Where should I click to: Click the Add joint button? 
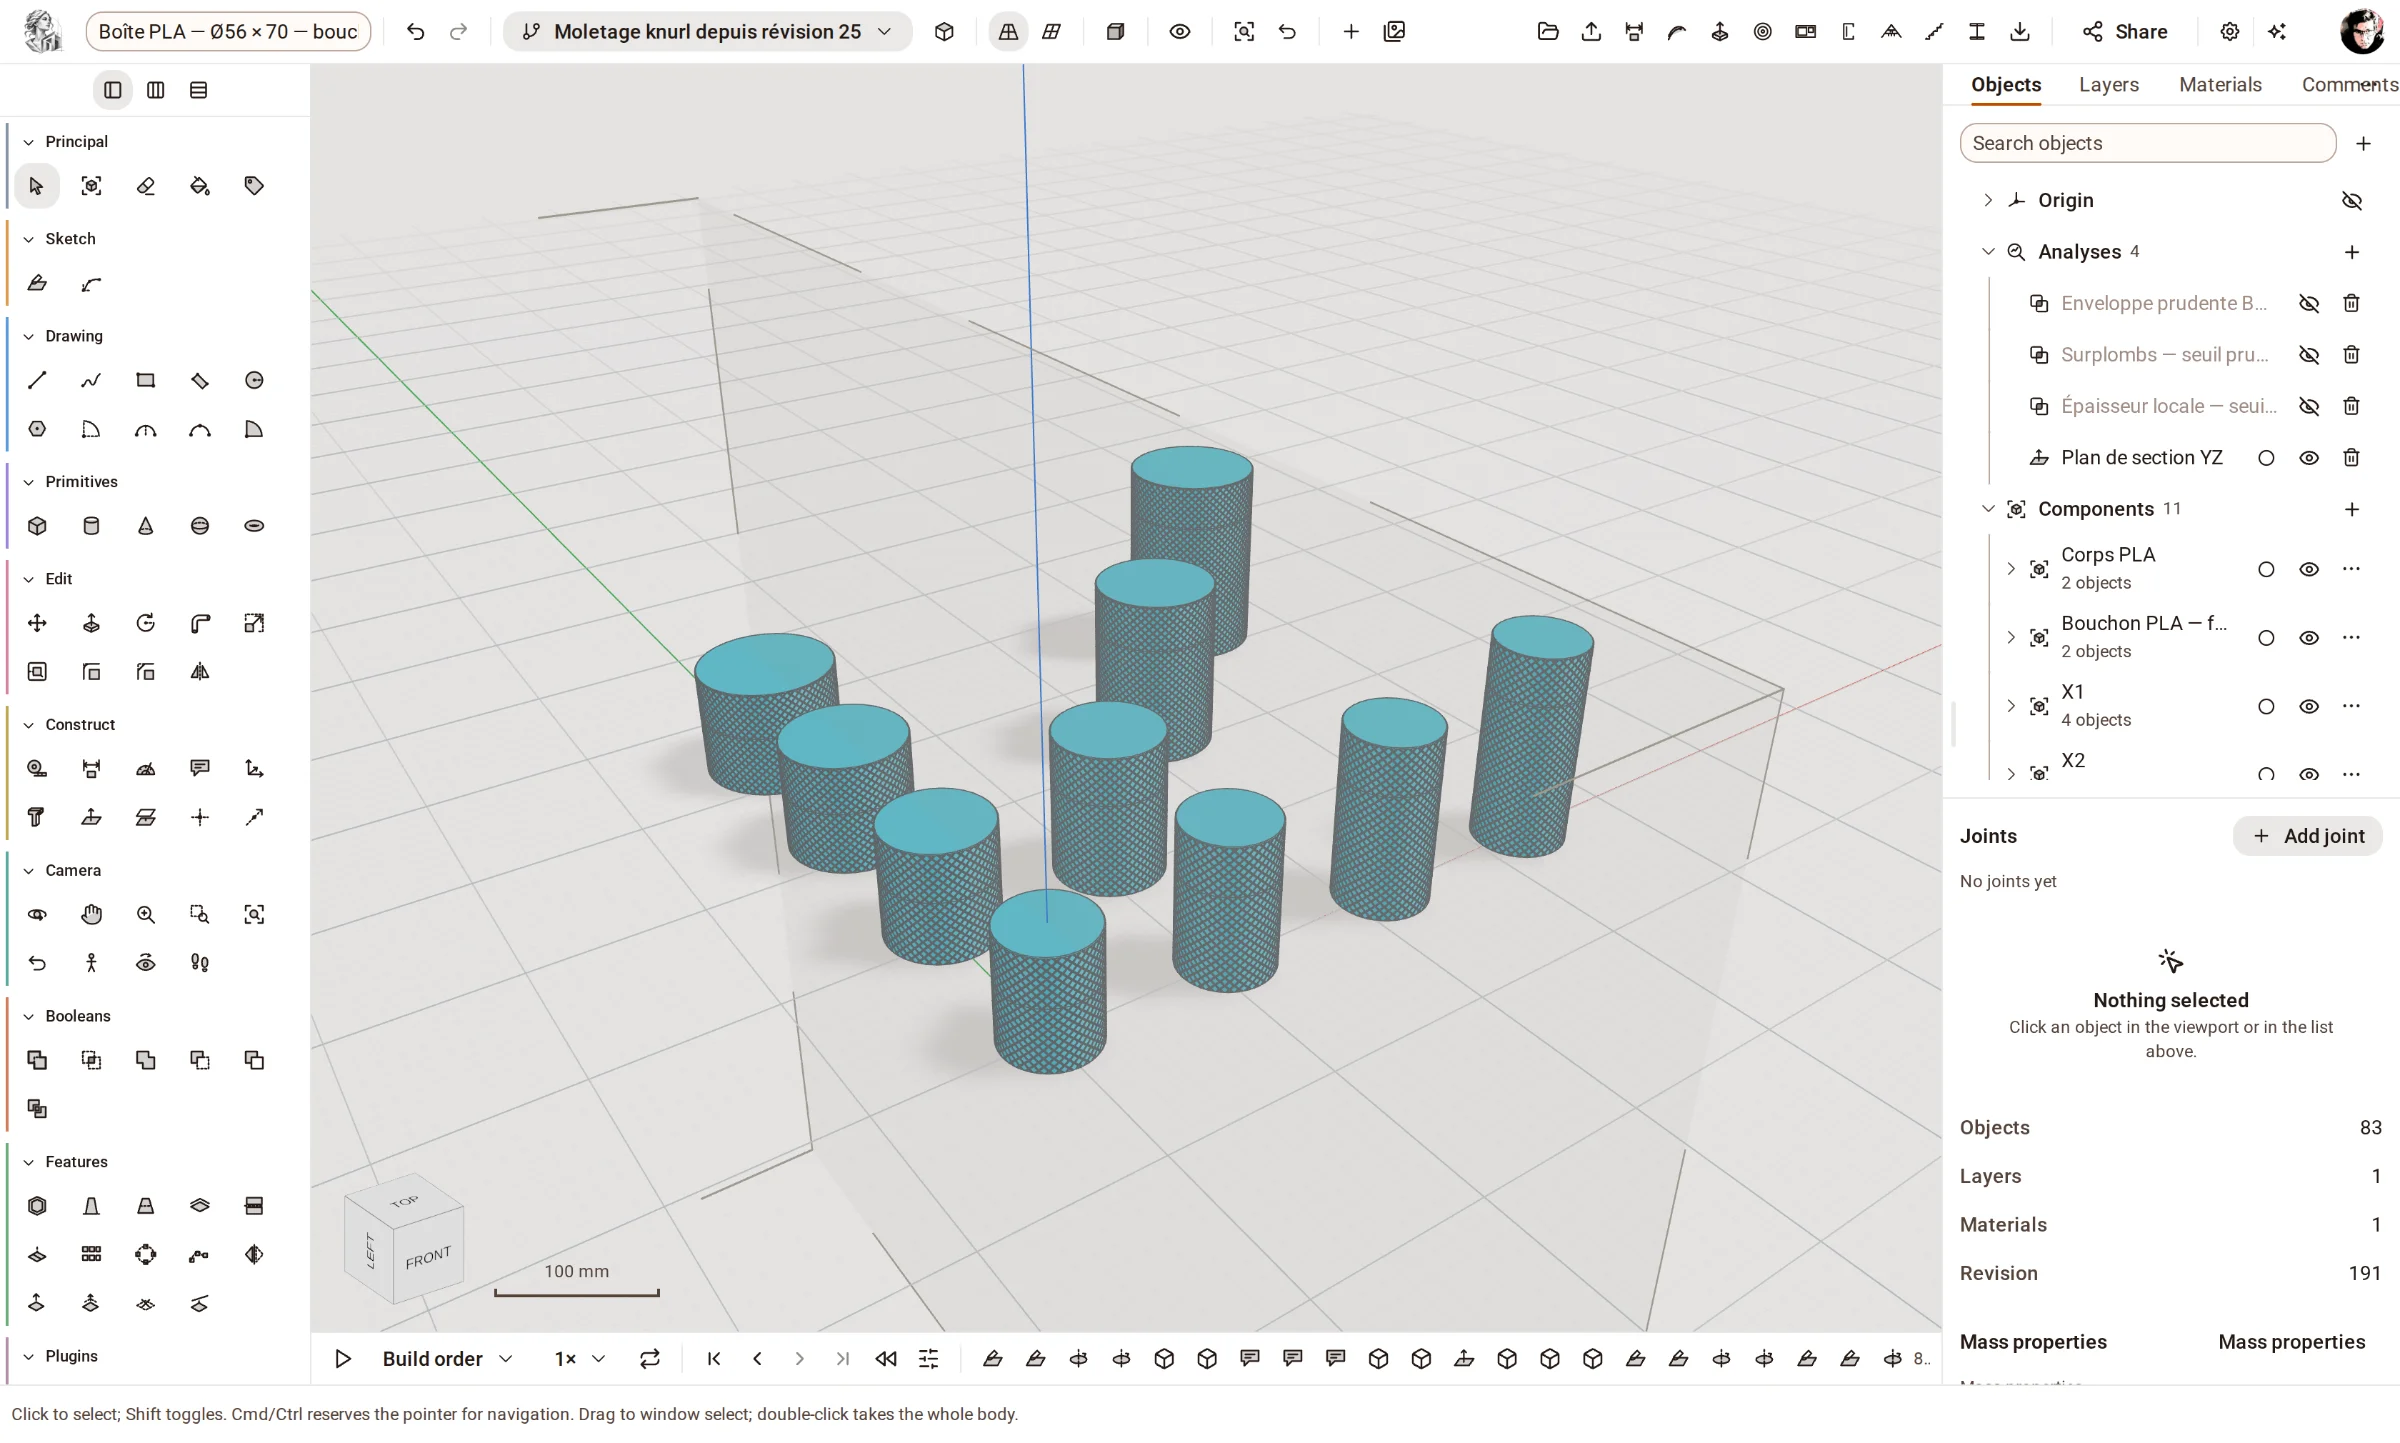pos(2308,836)
